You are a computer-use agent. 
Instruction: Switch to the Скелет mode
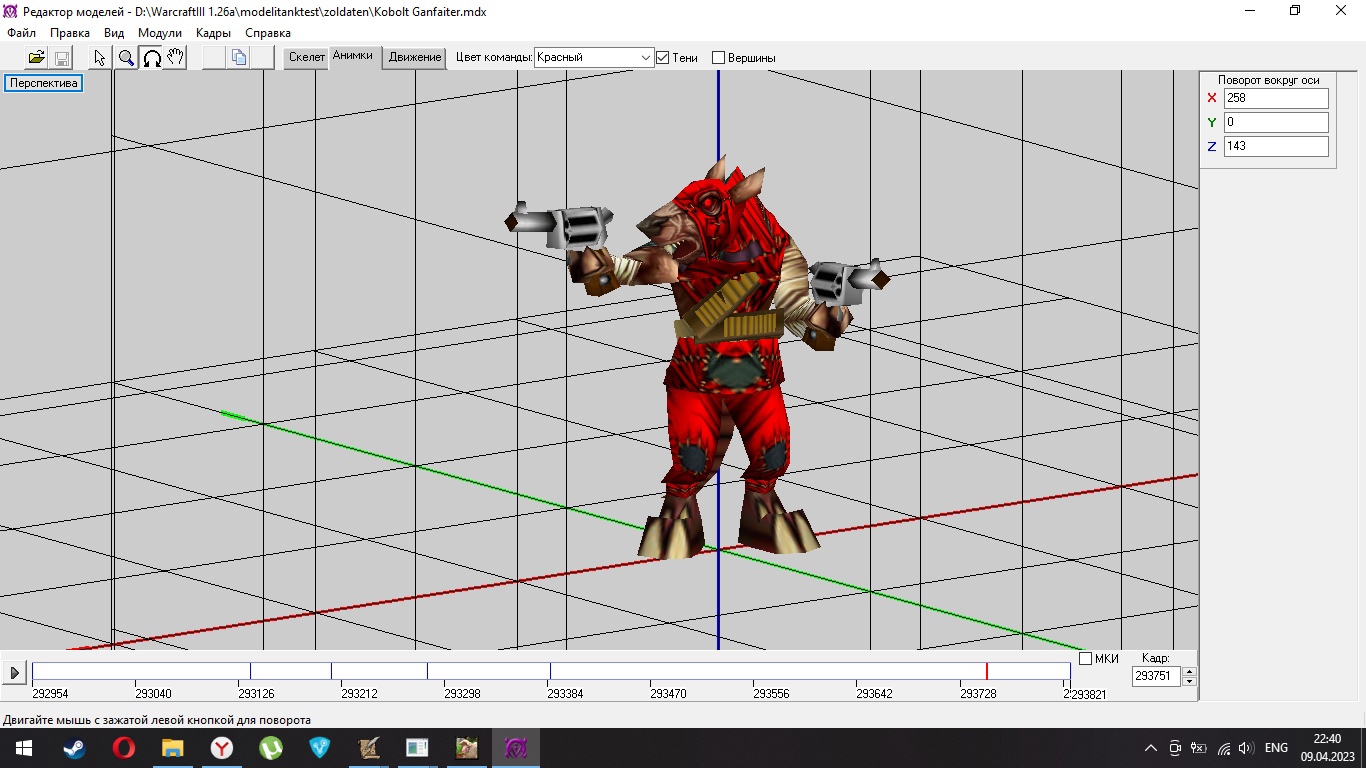pos(307,58)
